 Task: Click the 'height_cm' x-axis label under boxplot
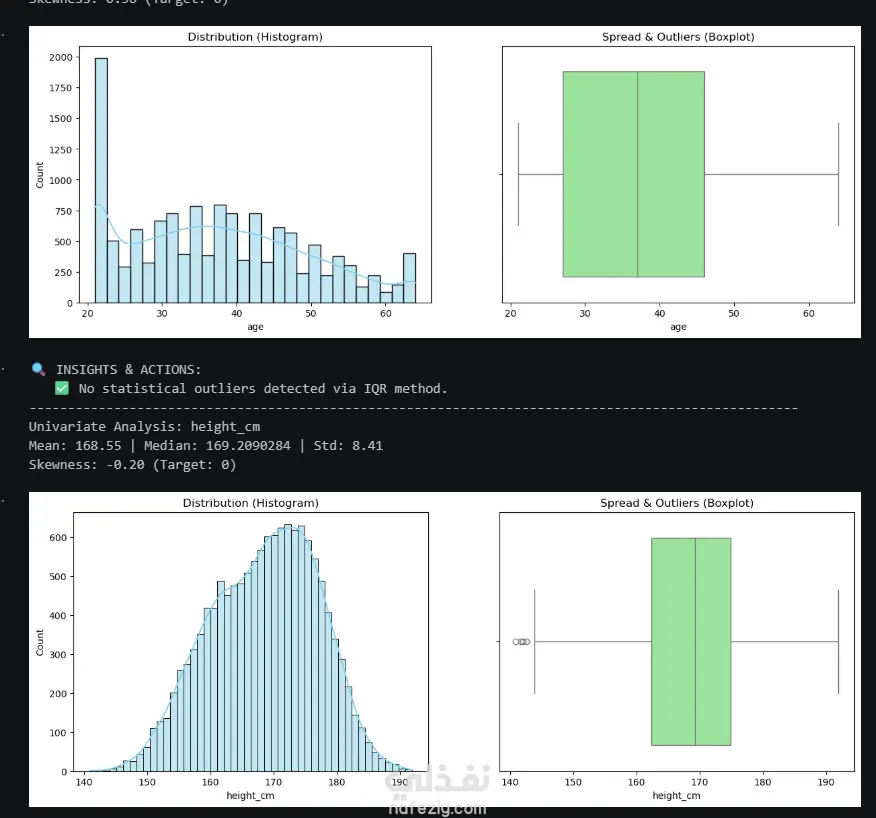click(676, 795)
